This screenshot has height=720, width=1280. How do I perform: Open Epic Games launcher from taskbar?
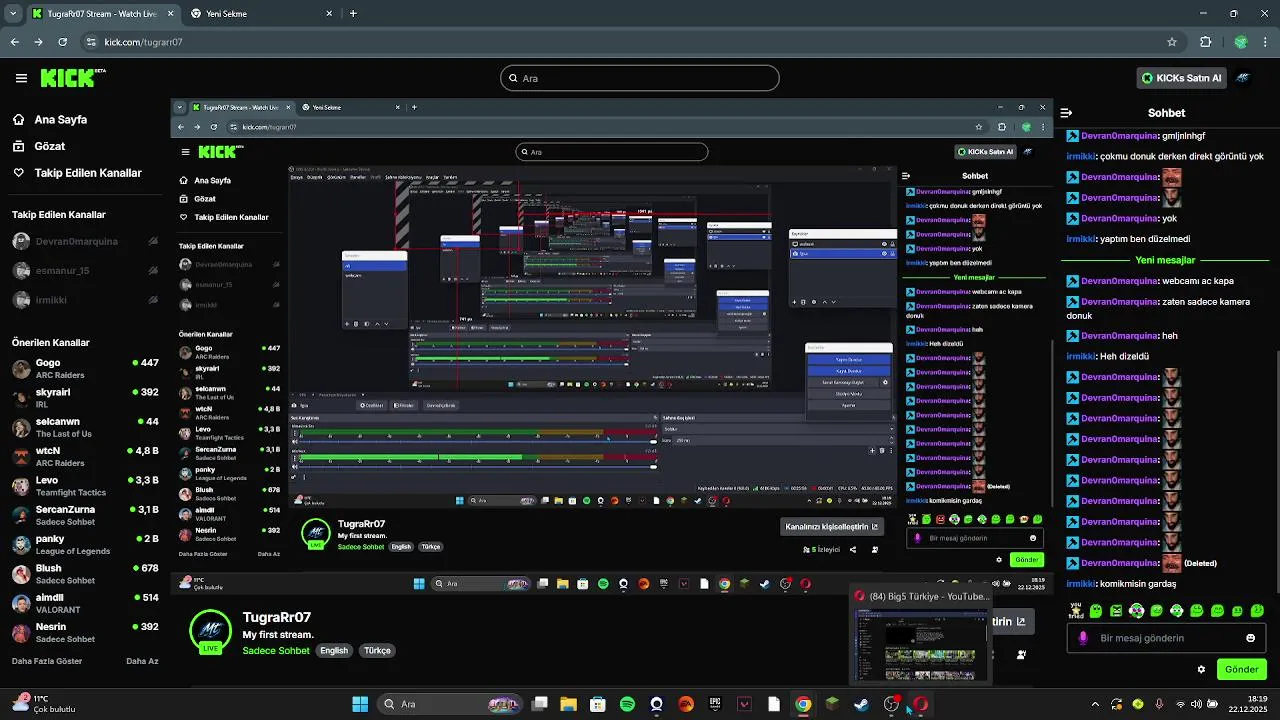point(715,704)
